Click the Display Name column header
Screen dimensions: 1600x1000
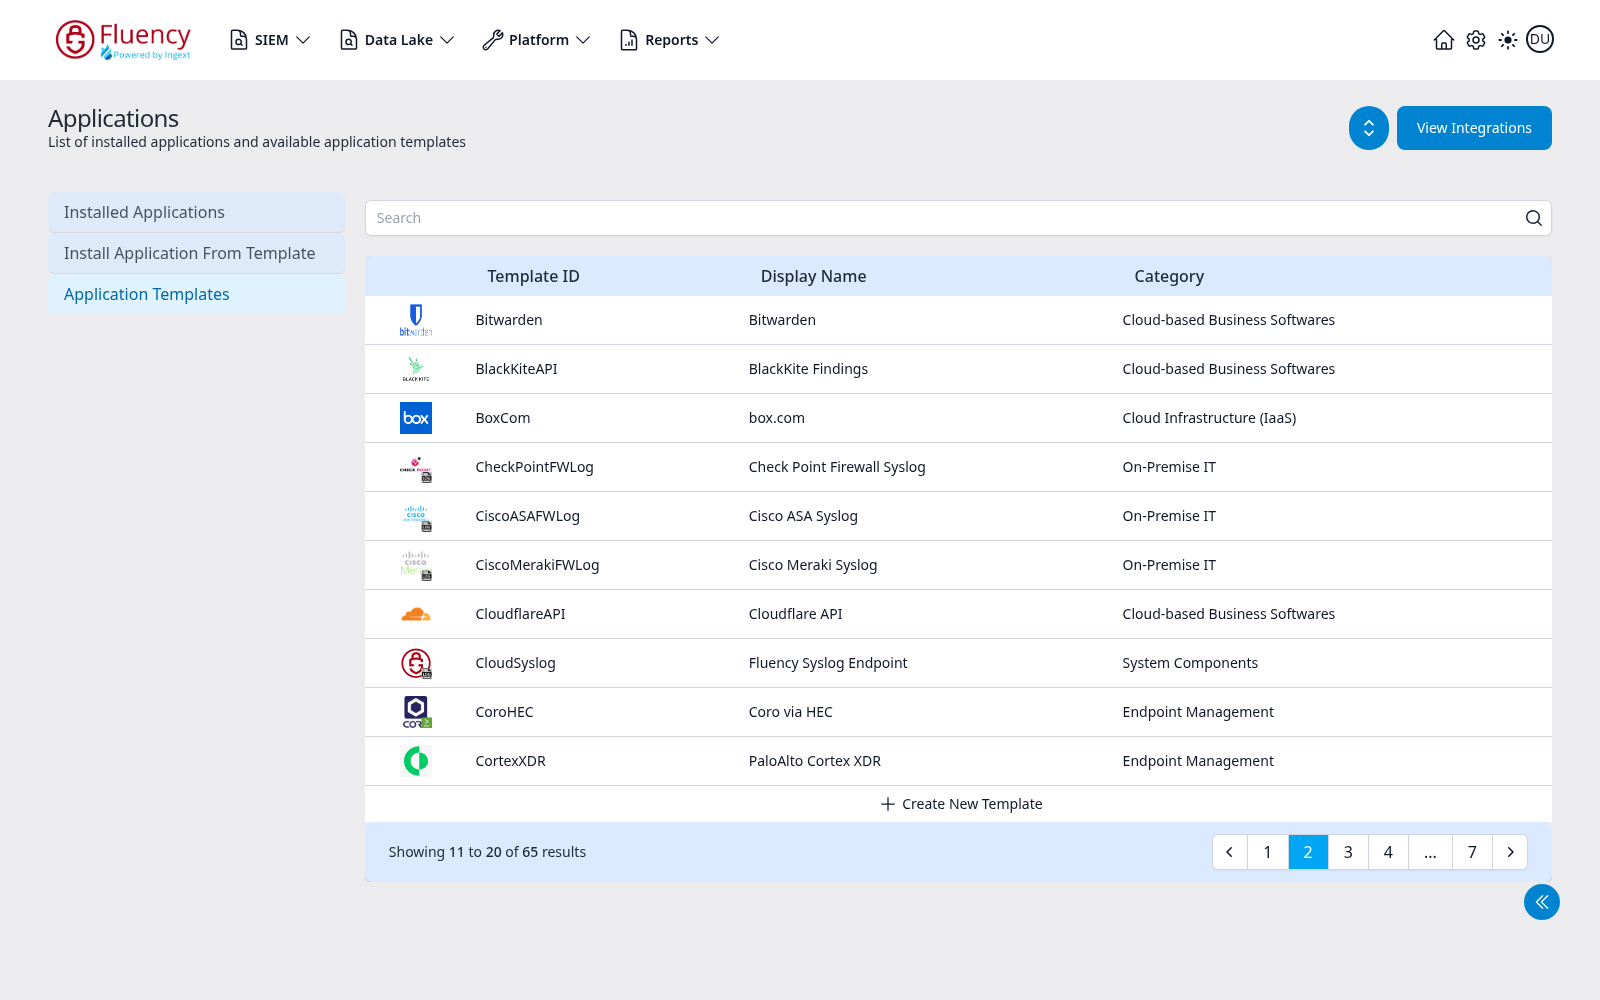[813, 276]
